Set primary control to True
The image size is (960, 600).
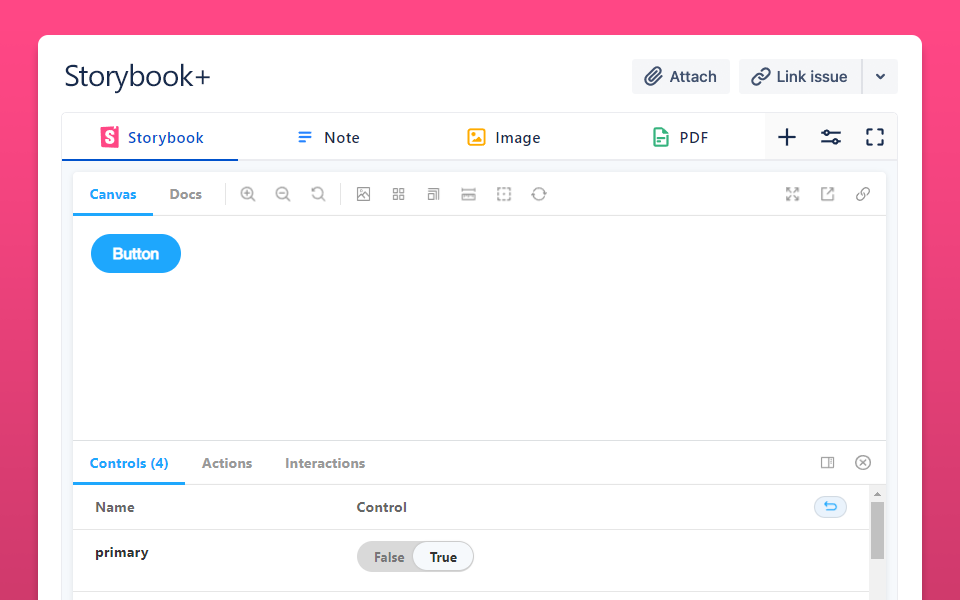tap(443, 557)
